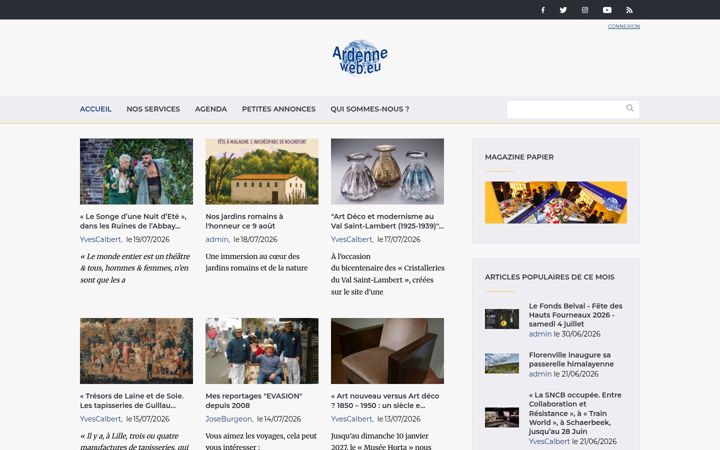Open the Art deco armchair thumbnail
This screenshot has width=720, height=450.
click(x=387, y=351)
